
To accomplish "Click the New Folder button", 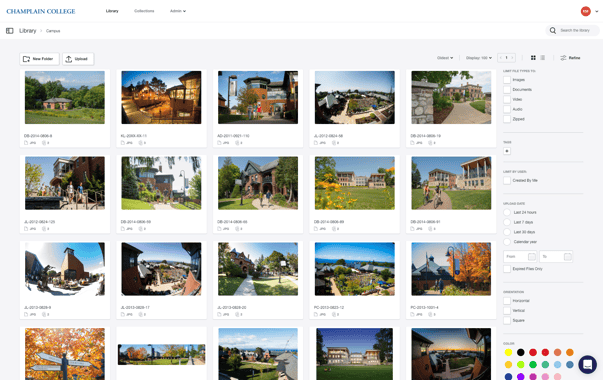I will [39, 59].
